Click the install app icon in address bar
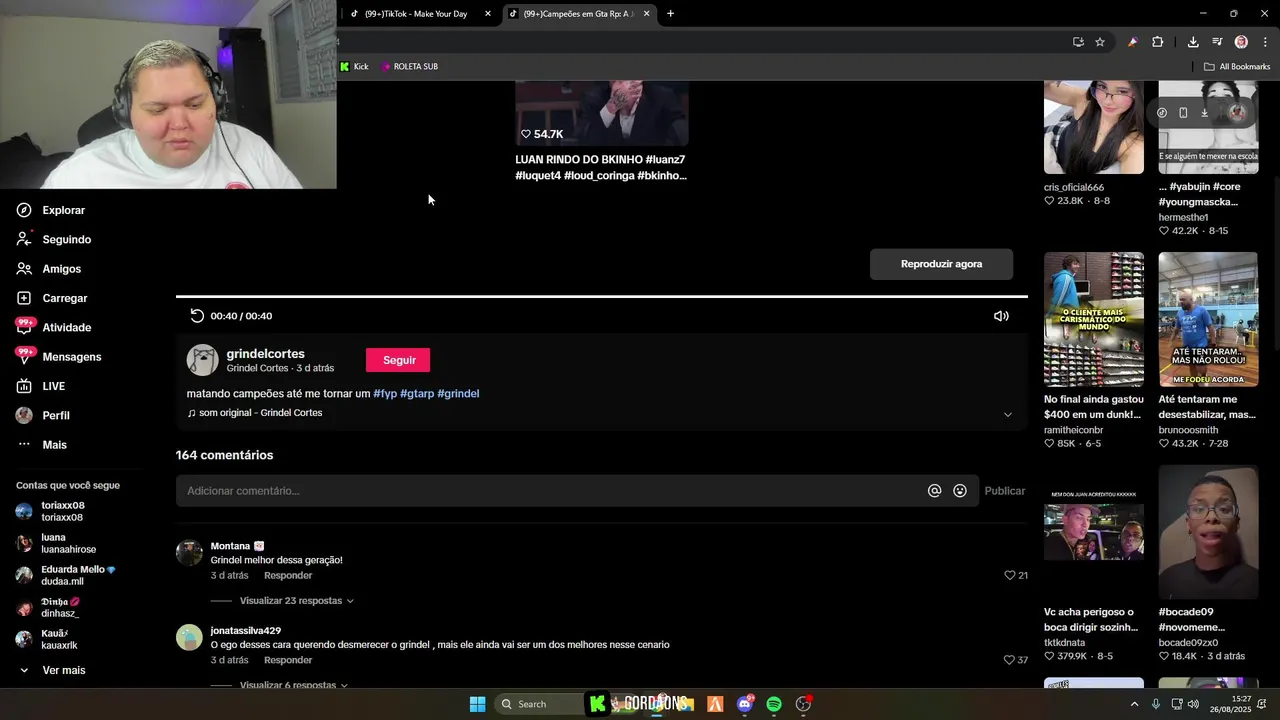Screen dimensions: 1280x720 pyautogui.click(x=1078, y=42)
